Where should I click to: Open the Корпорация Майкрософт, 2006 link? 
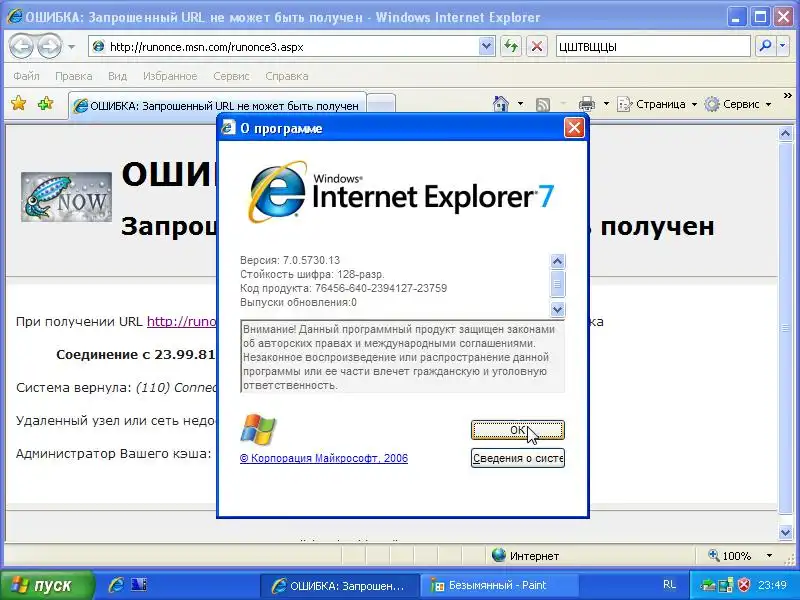coord(324,458)
